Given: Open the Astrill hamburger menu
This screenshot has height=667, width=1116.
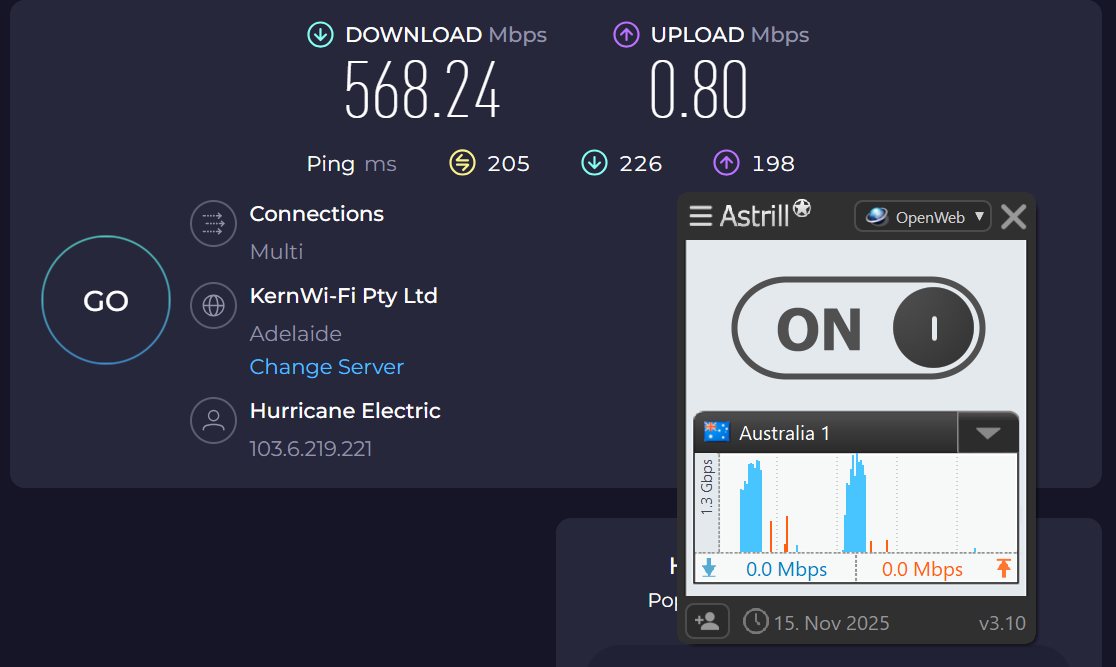Looking at the screenshot, I should 701,216.
